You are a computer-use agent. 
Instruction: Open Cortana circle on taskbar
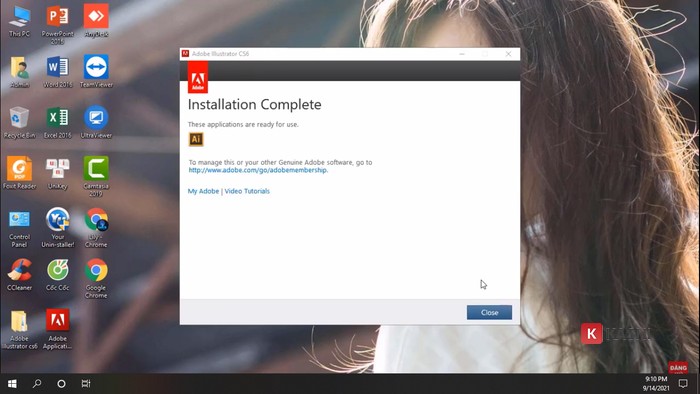coord(61,384)
